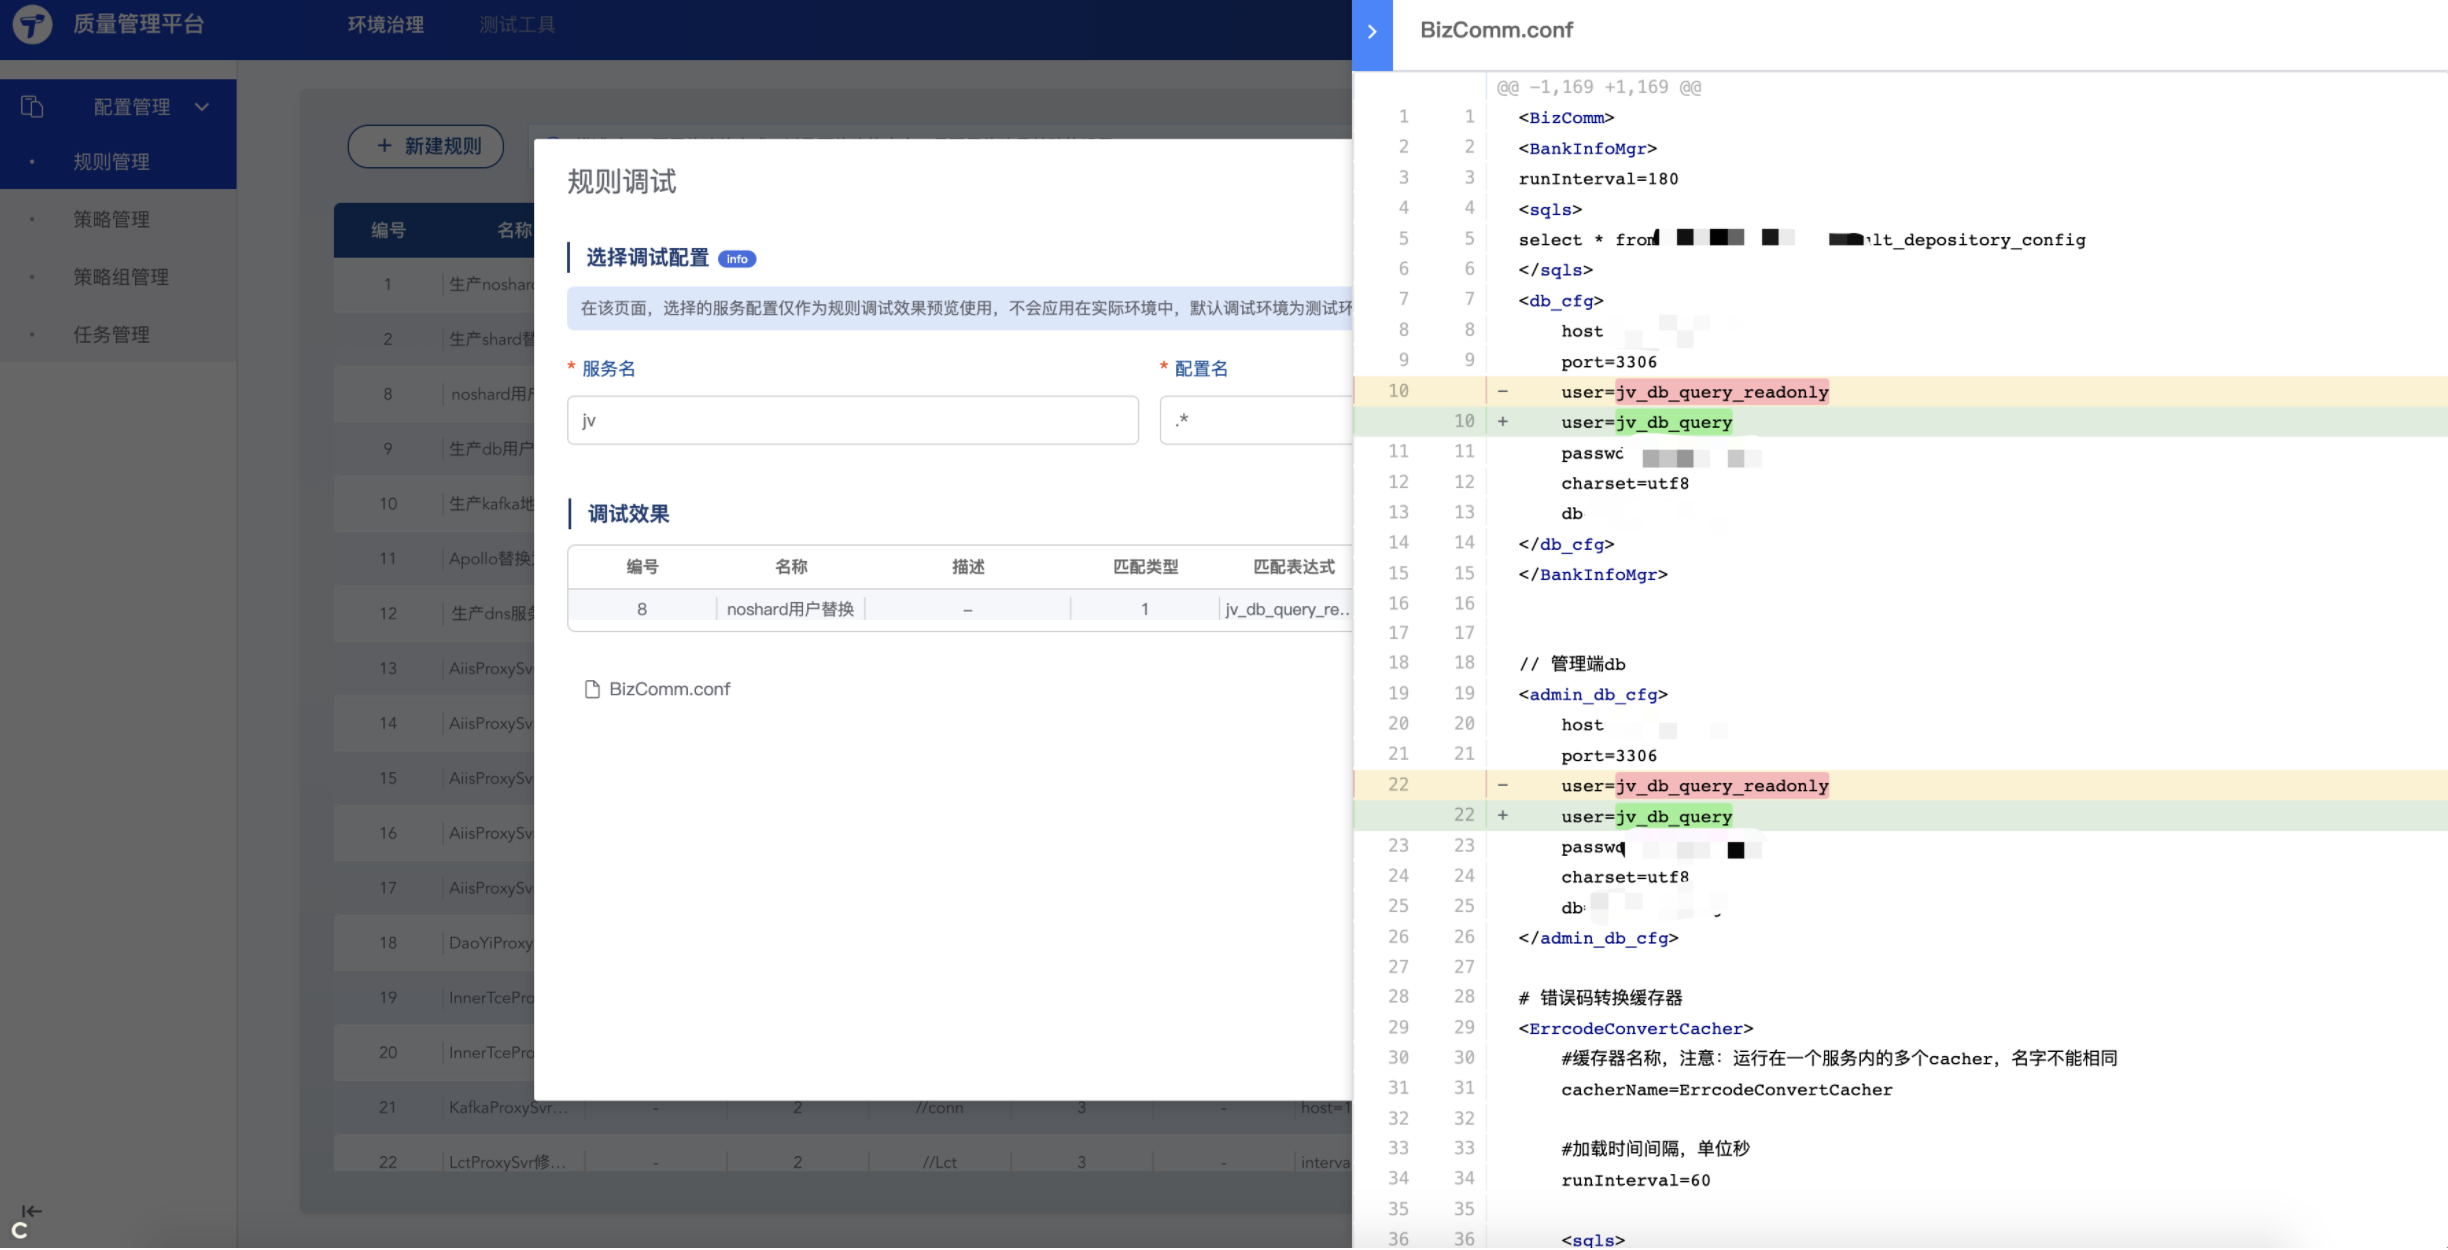Focus the 配置名 input field
Screen dimensions: 2448x1250
tap(1255, 420)
